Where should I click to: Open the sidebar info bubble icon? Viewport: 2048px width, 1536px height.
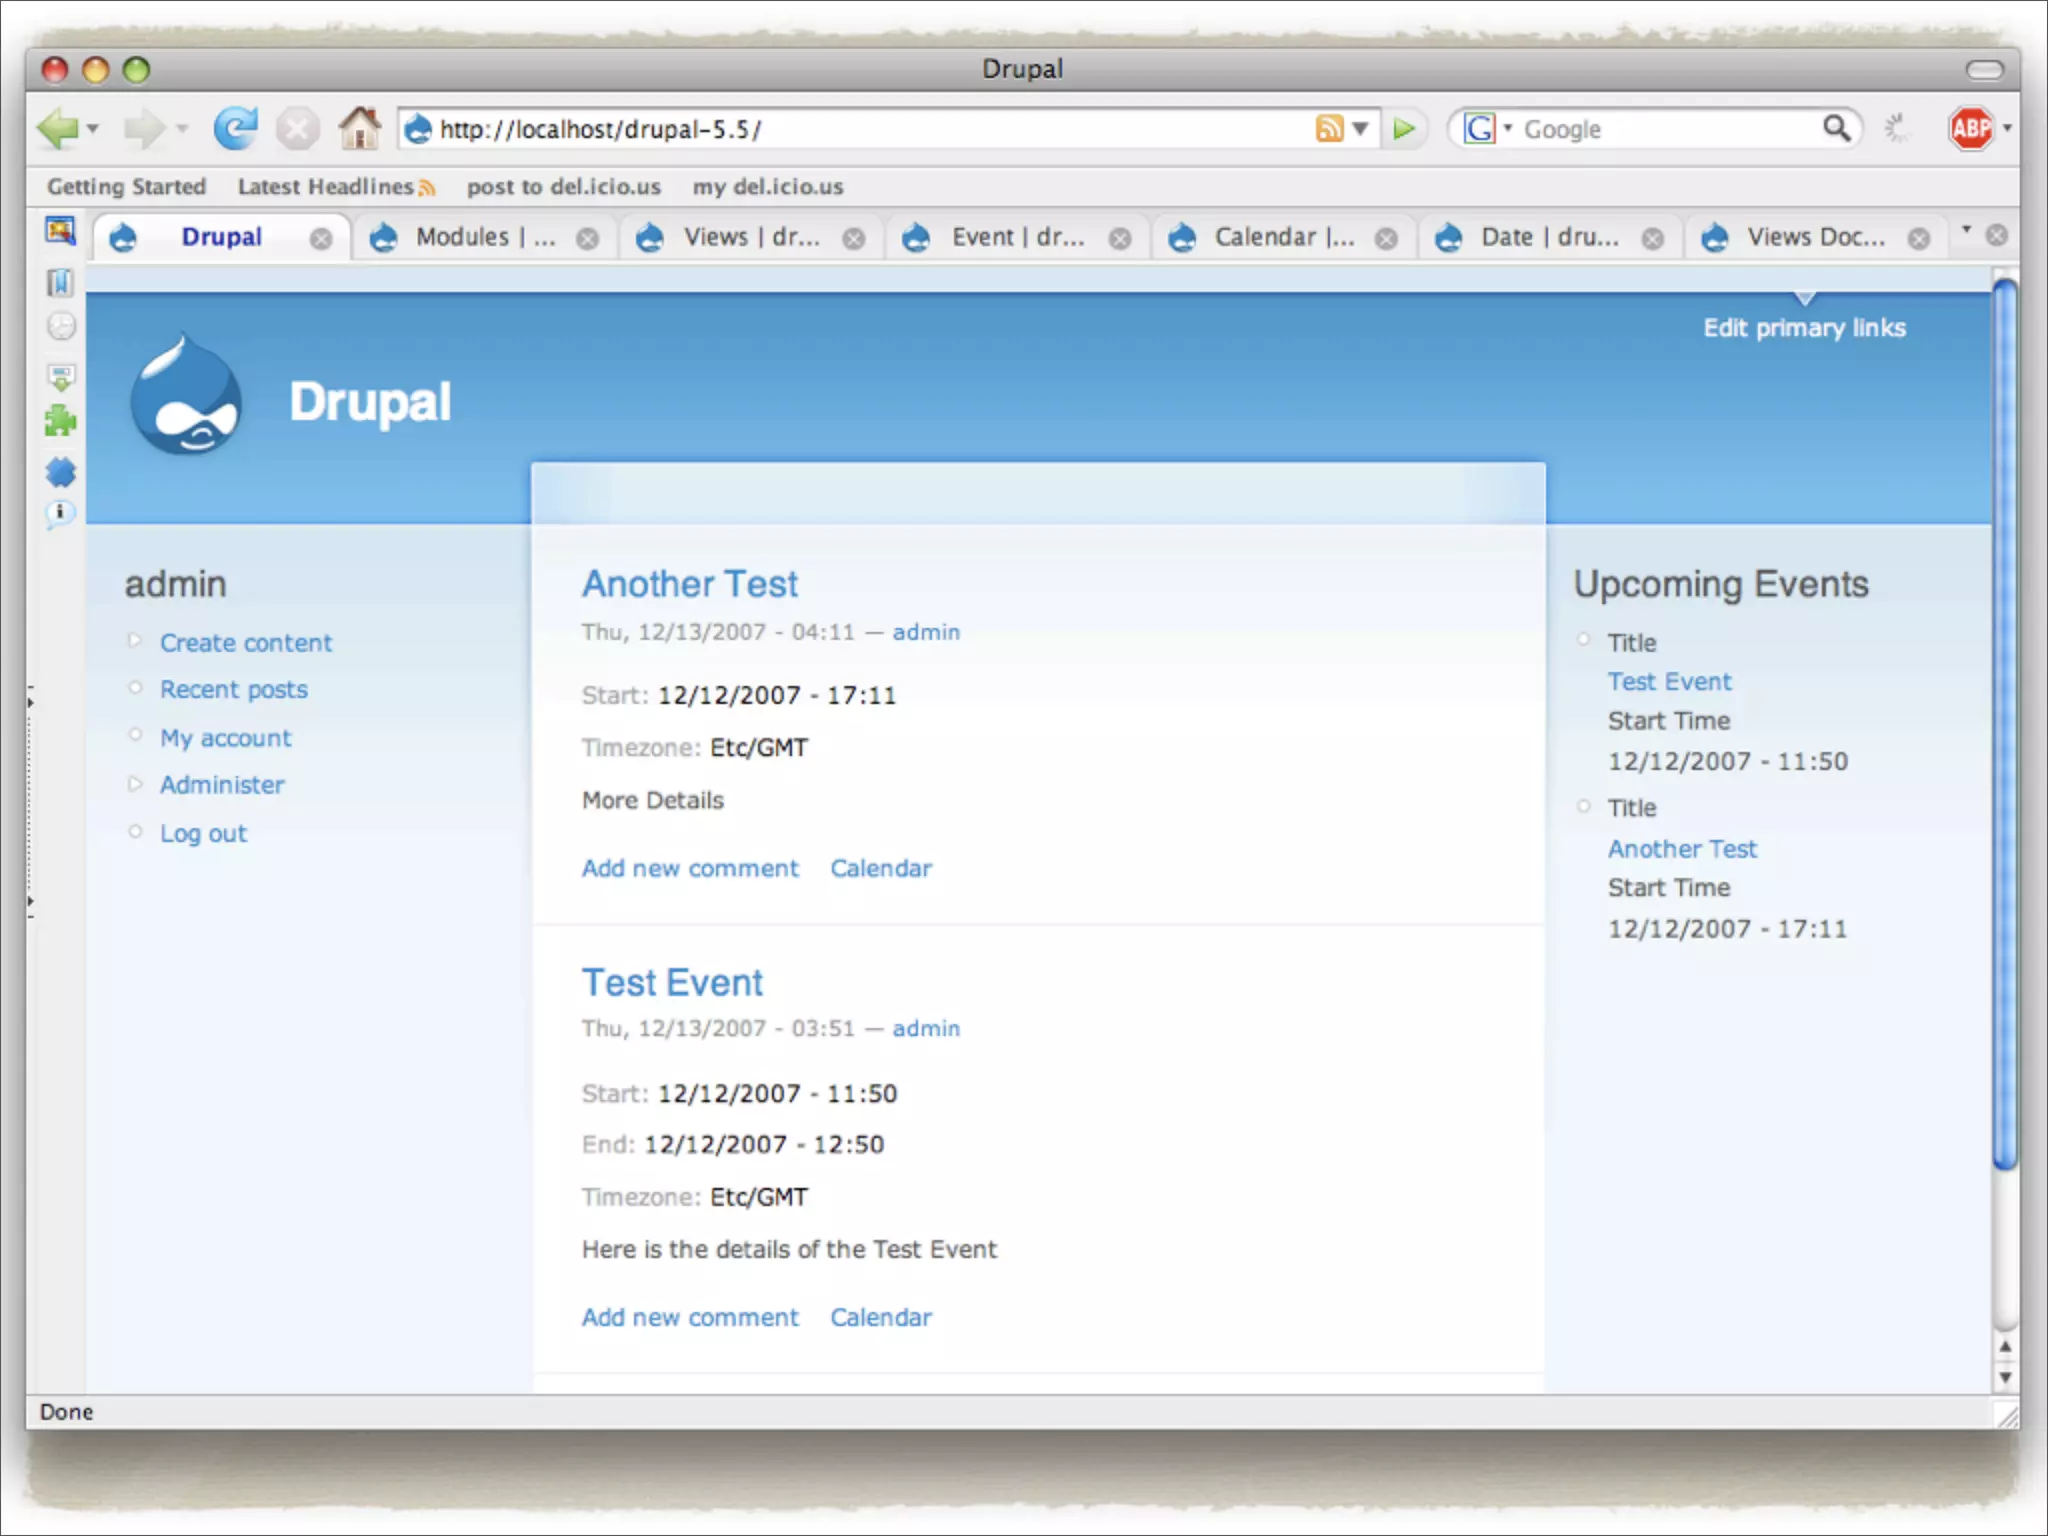(60, 514)
